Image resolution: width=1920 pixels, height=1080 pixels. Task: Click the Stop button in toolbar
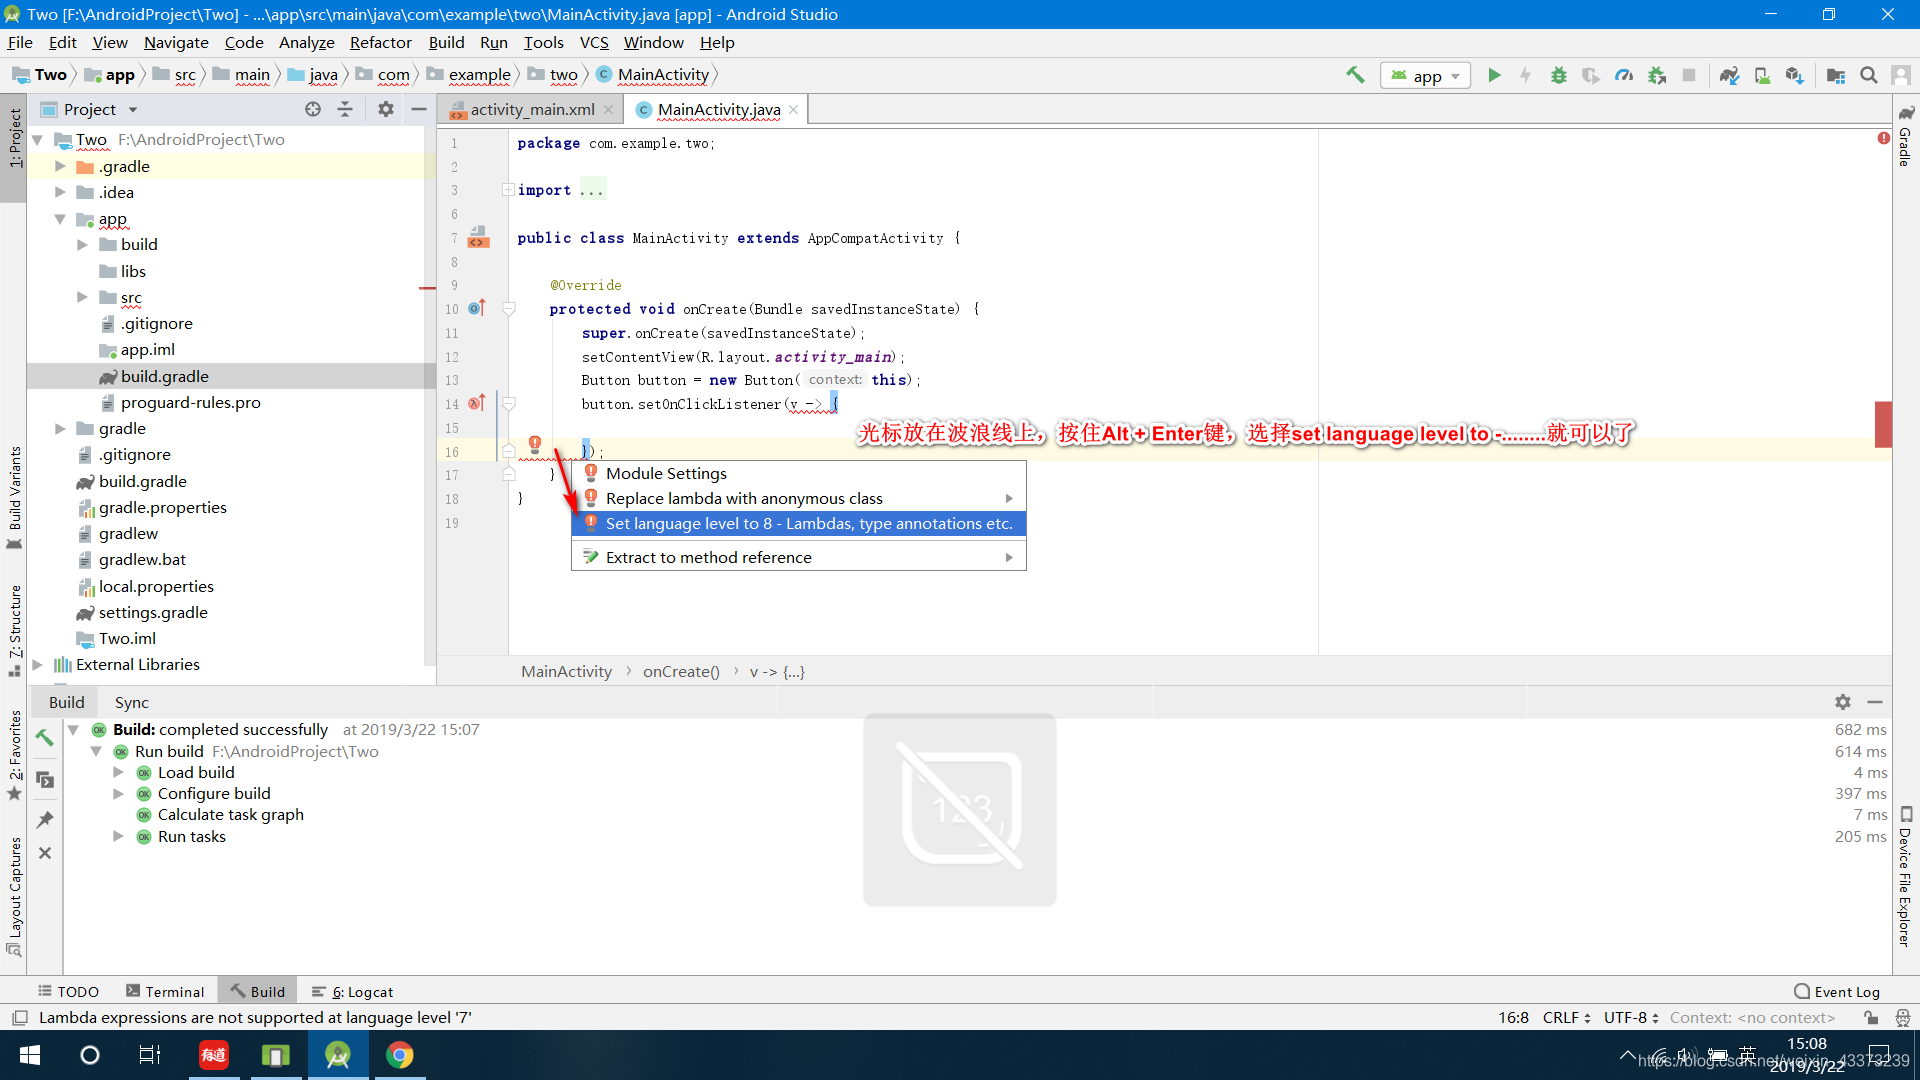1689,75
